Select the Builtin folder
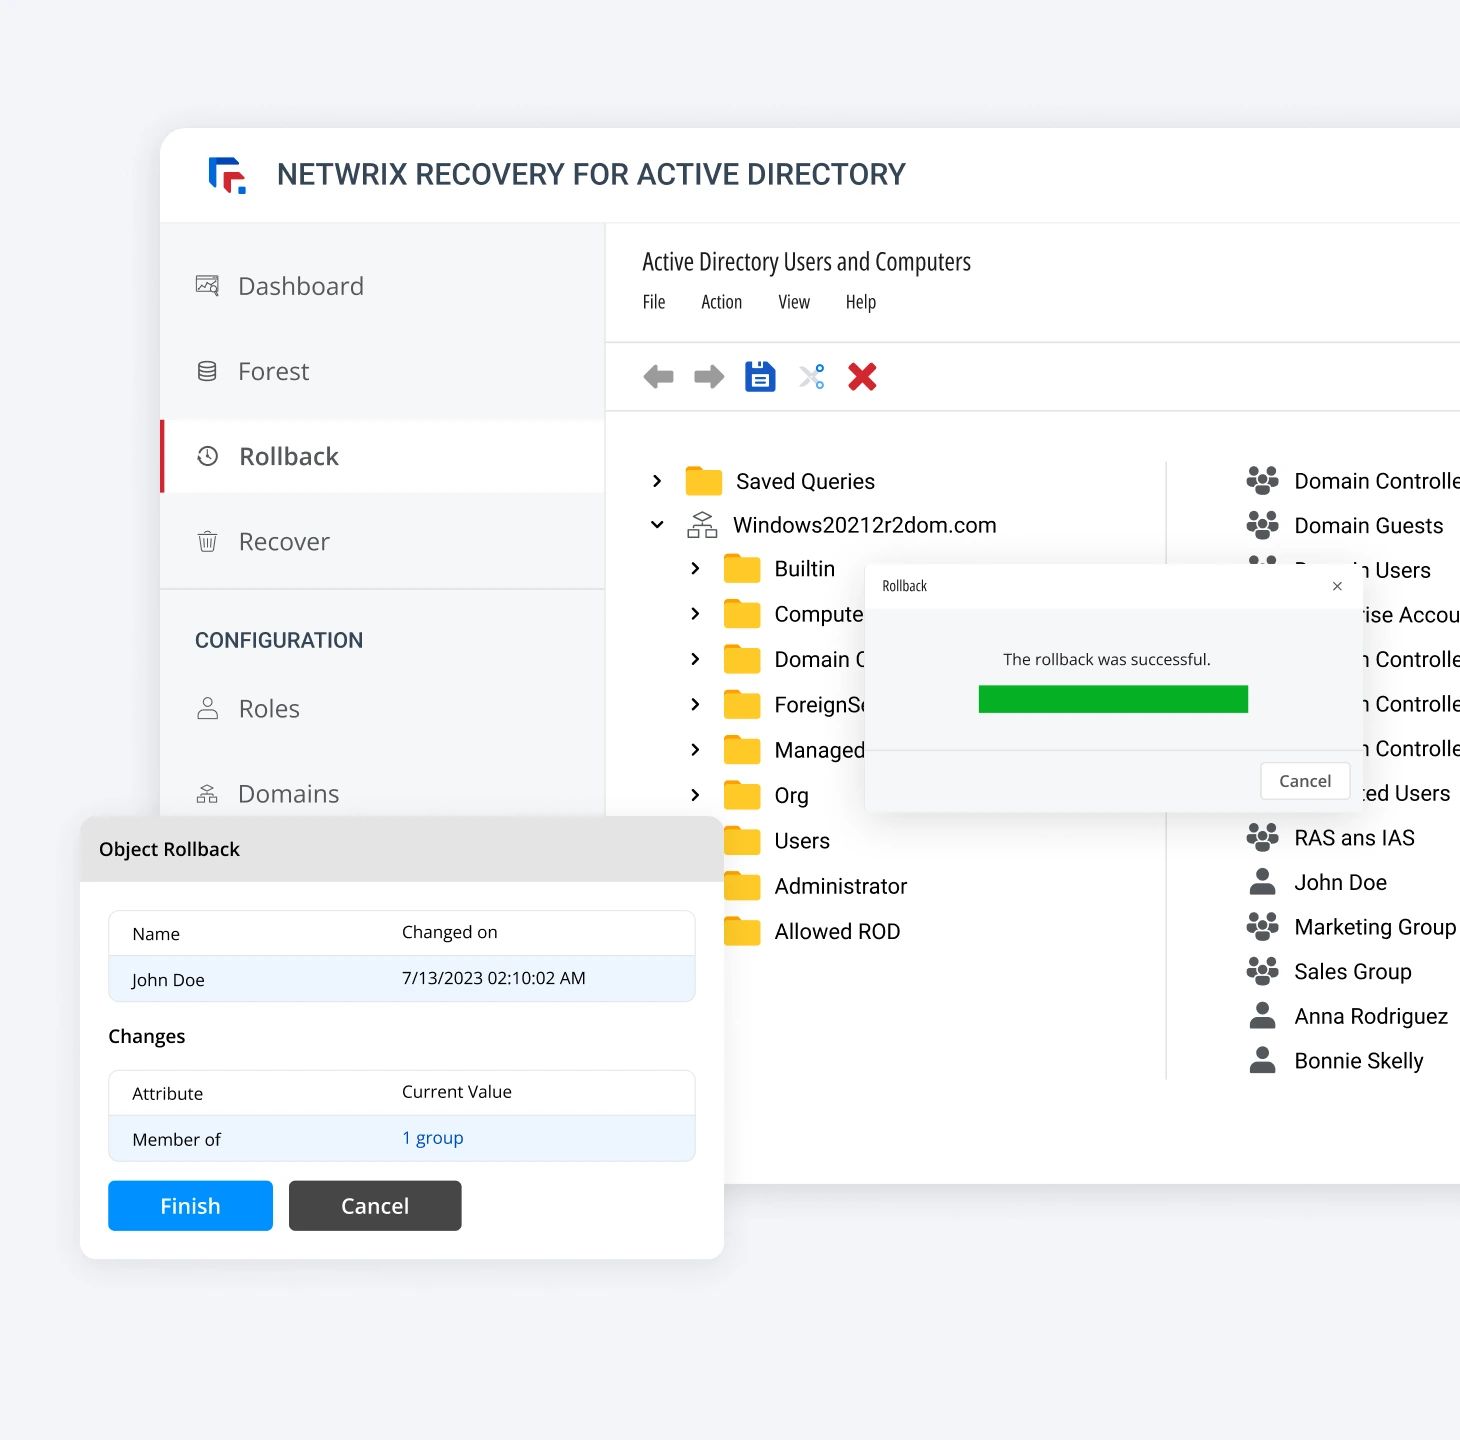Image resolution: width=1460 pixels, height=1440 pixels. point(779,569)
